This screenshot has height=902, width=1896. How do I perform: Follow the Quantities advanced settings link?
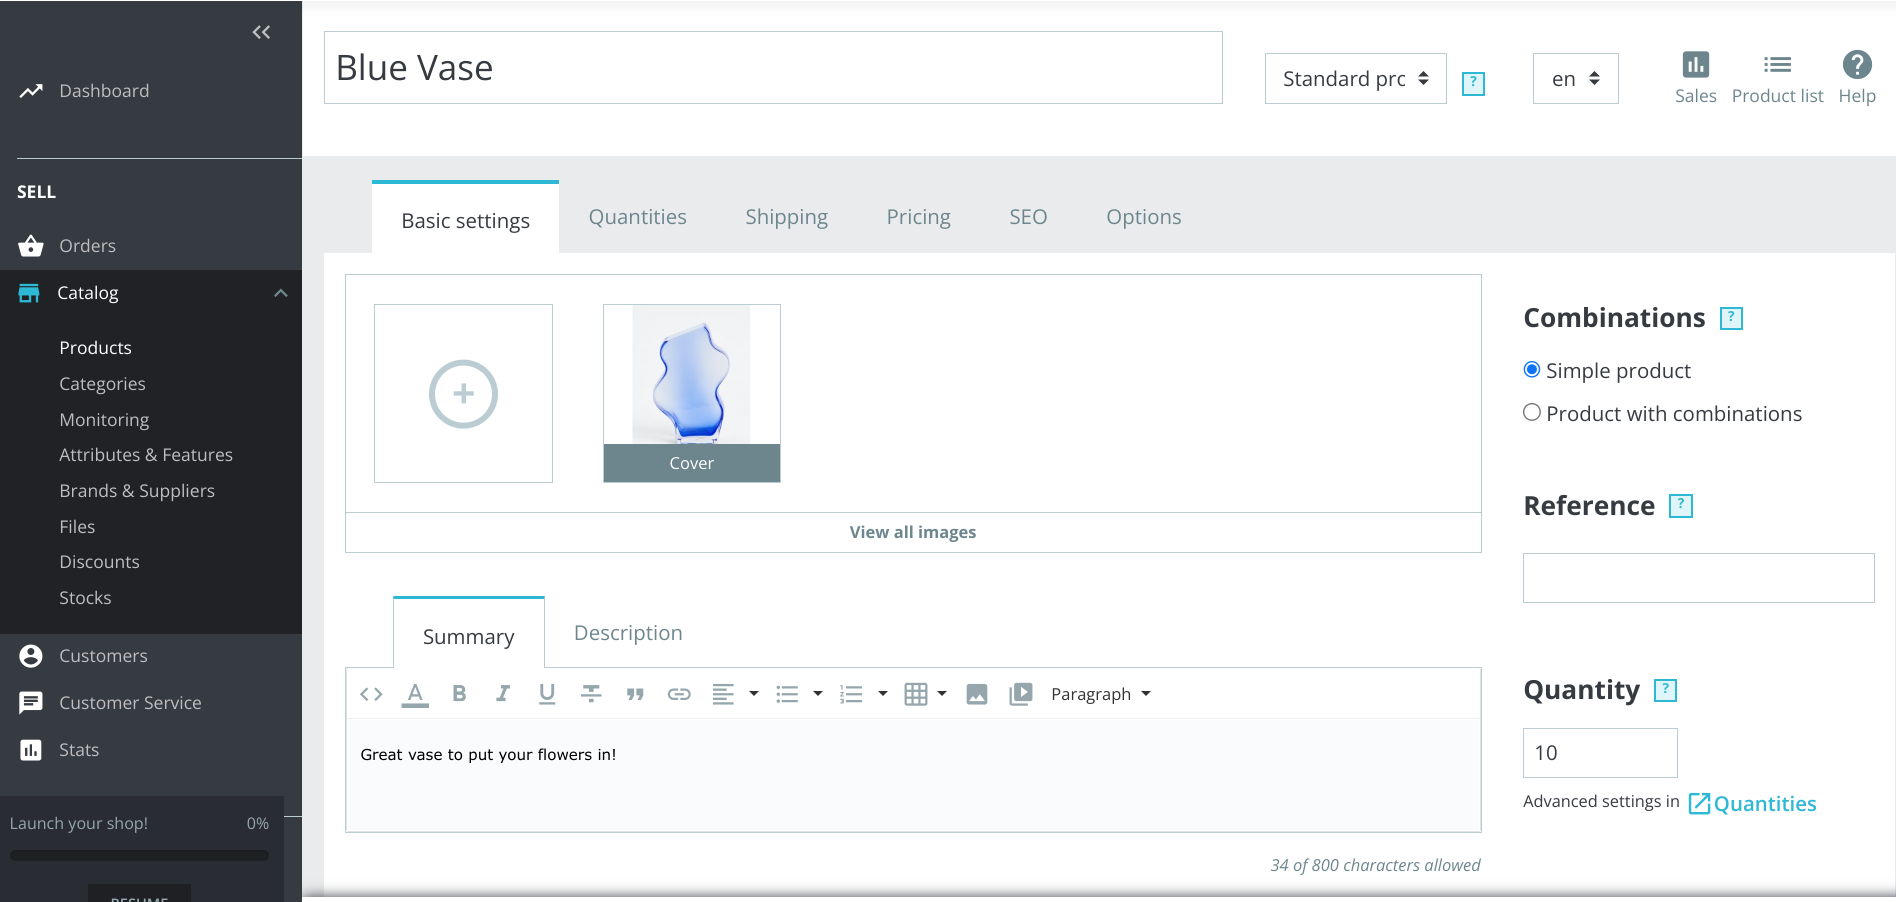[x=1752, y=804]
